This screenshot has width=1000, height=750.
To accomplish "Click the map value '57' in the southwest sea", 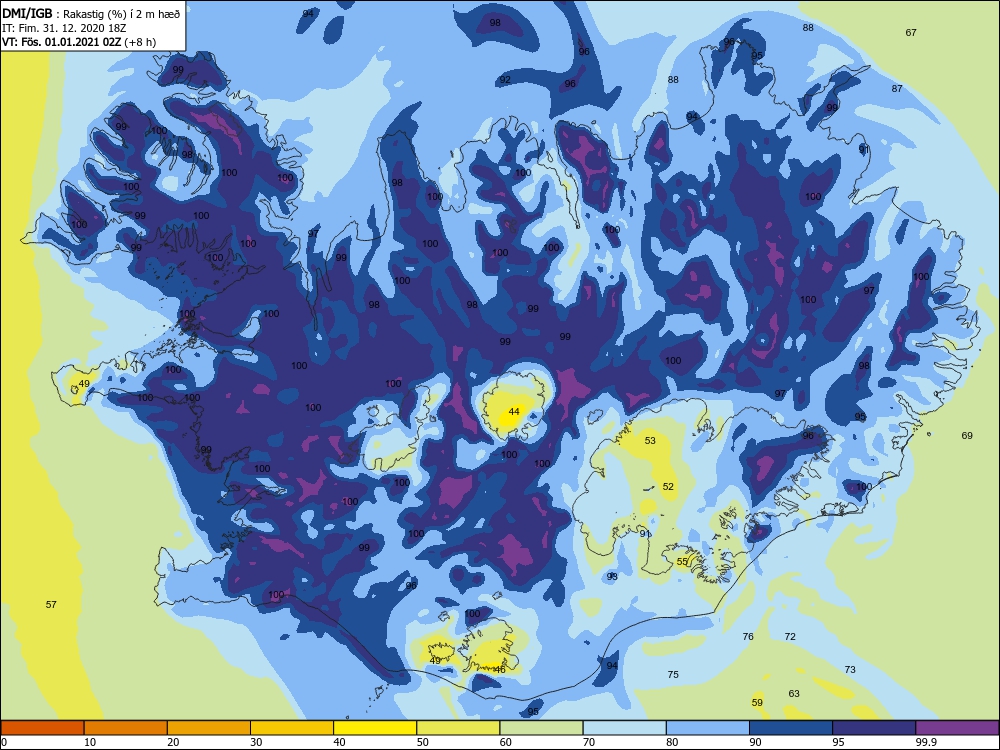I will click(x=51, y=604).
